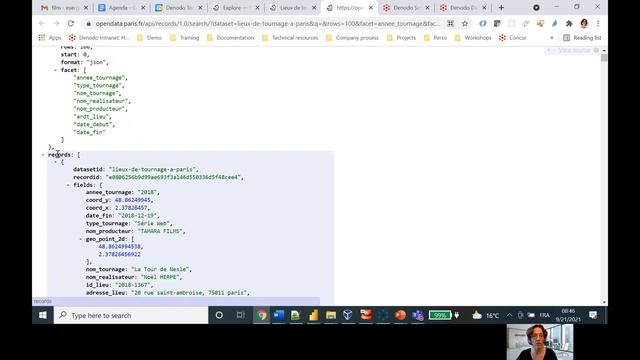Click the address bar URL
640x360 pixels.
point(267,24)
